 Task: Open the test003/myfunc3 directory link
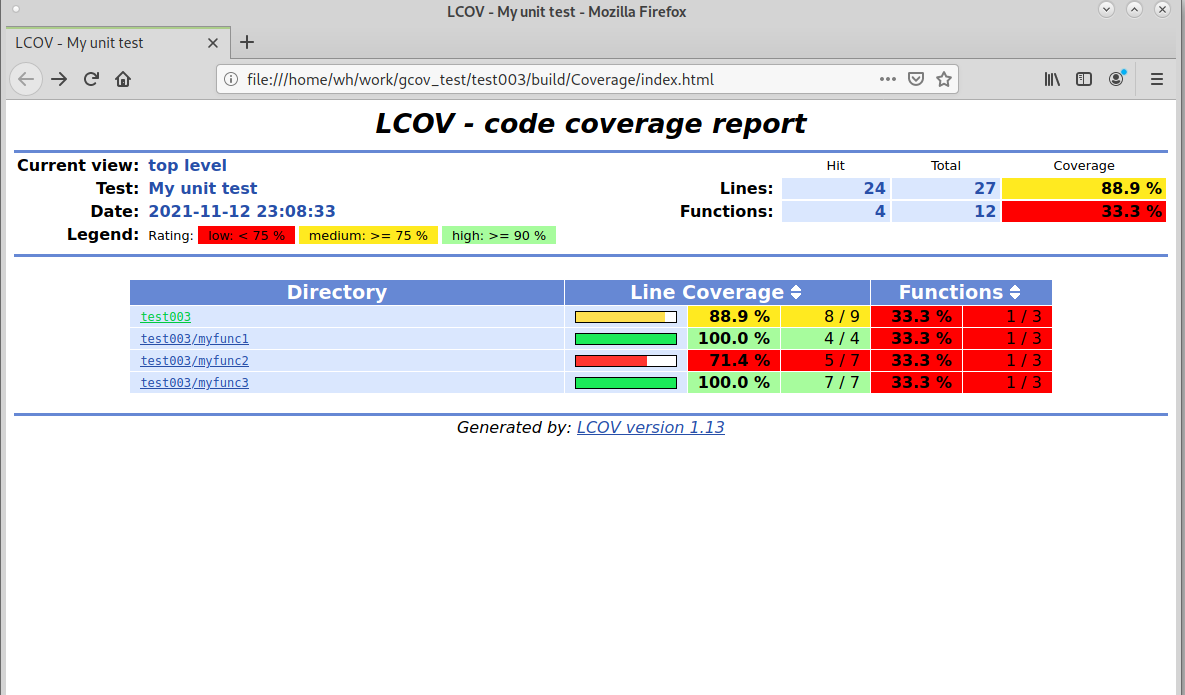click(194, 382)
